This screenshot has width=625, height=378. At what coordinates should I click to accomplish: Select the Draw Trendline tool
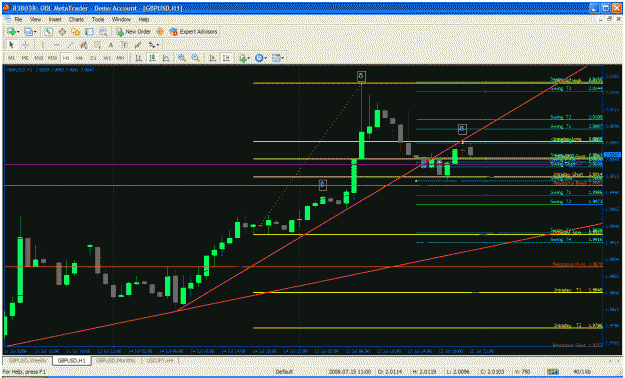click(x=70, y=45)
